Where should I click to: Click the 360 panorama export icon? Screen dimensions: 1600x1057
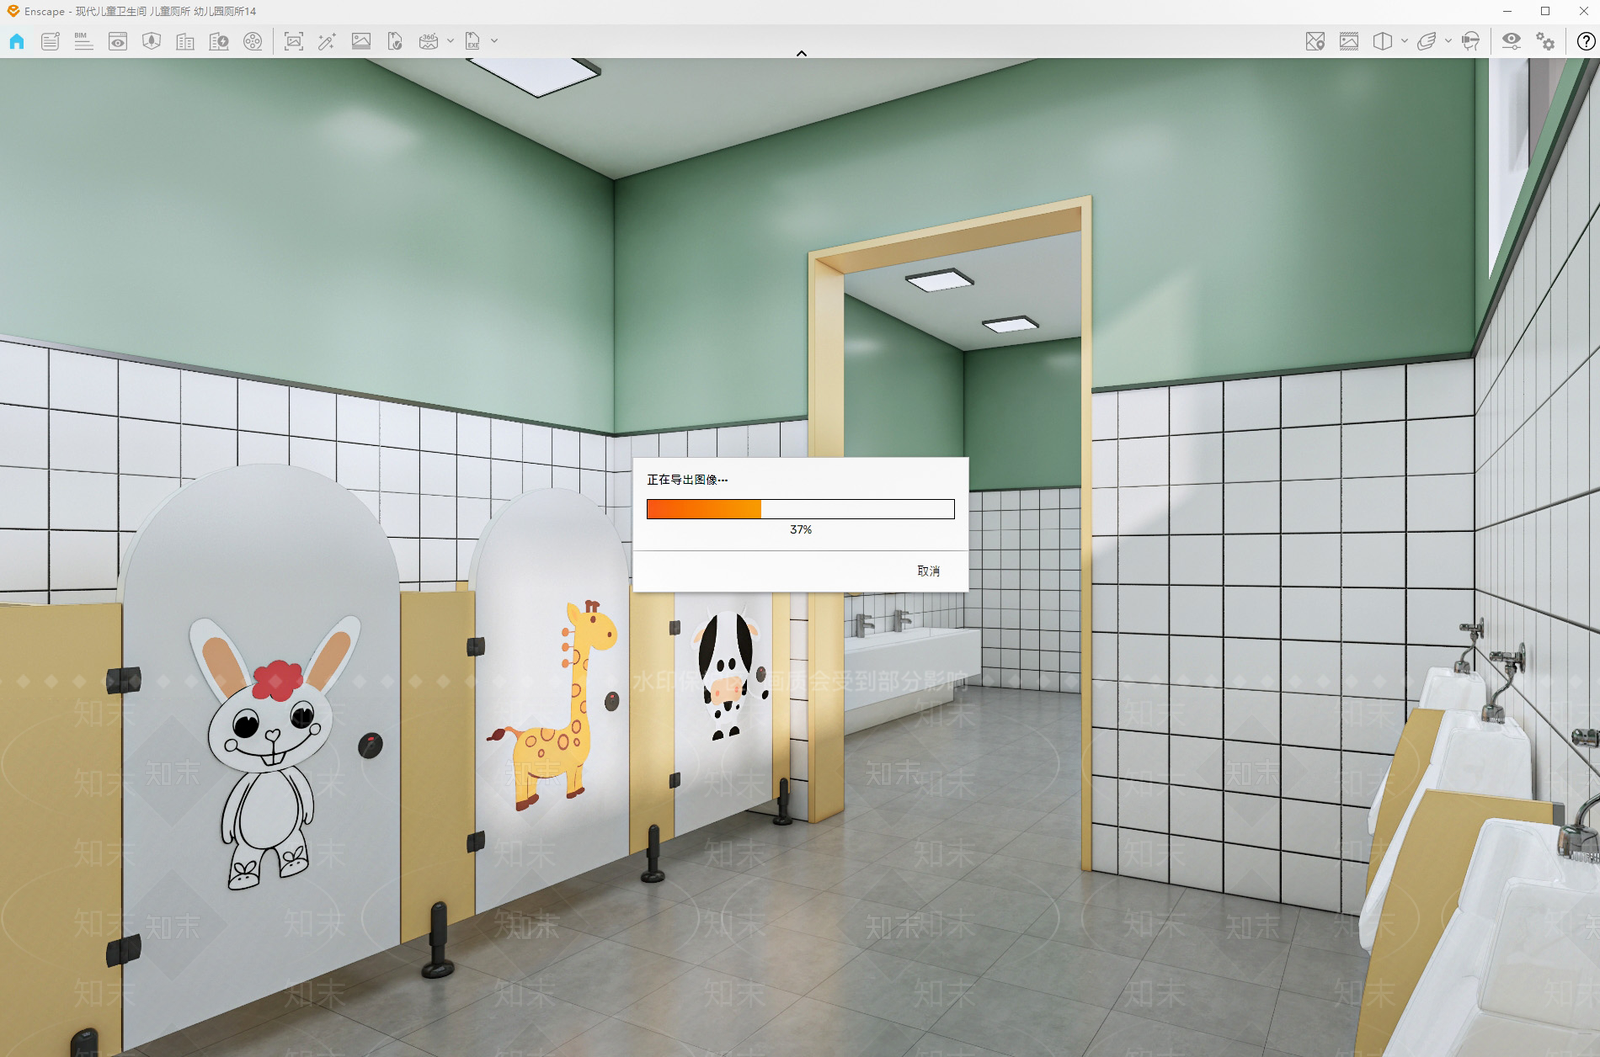tap(429, 41)
